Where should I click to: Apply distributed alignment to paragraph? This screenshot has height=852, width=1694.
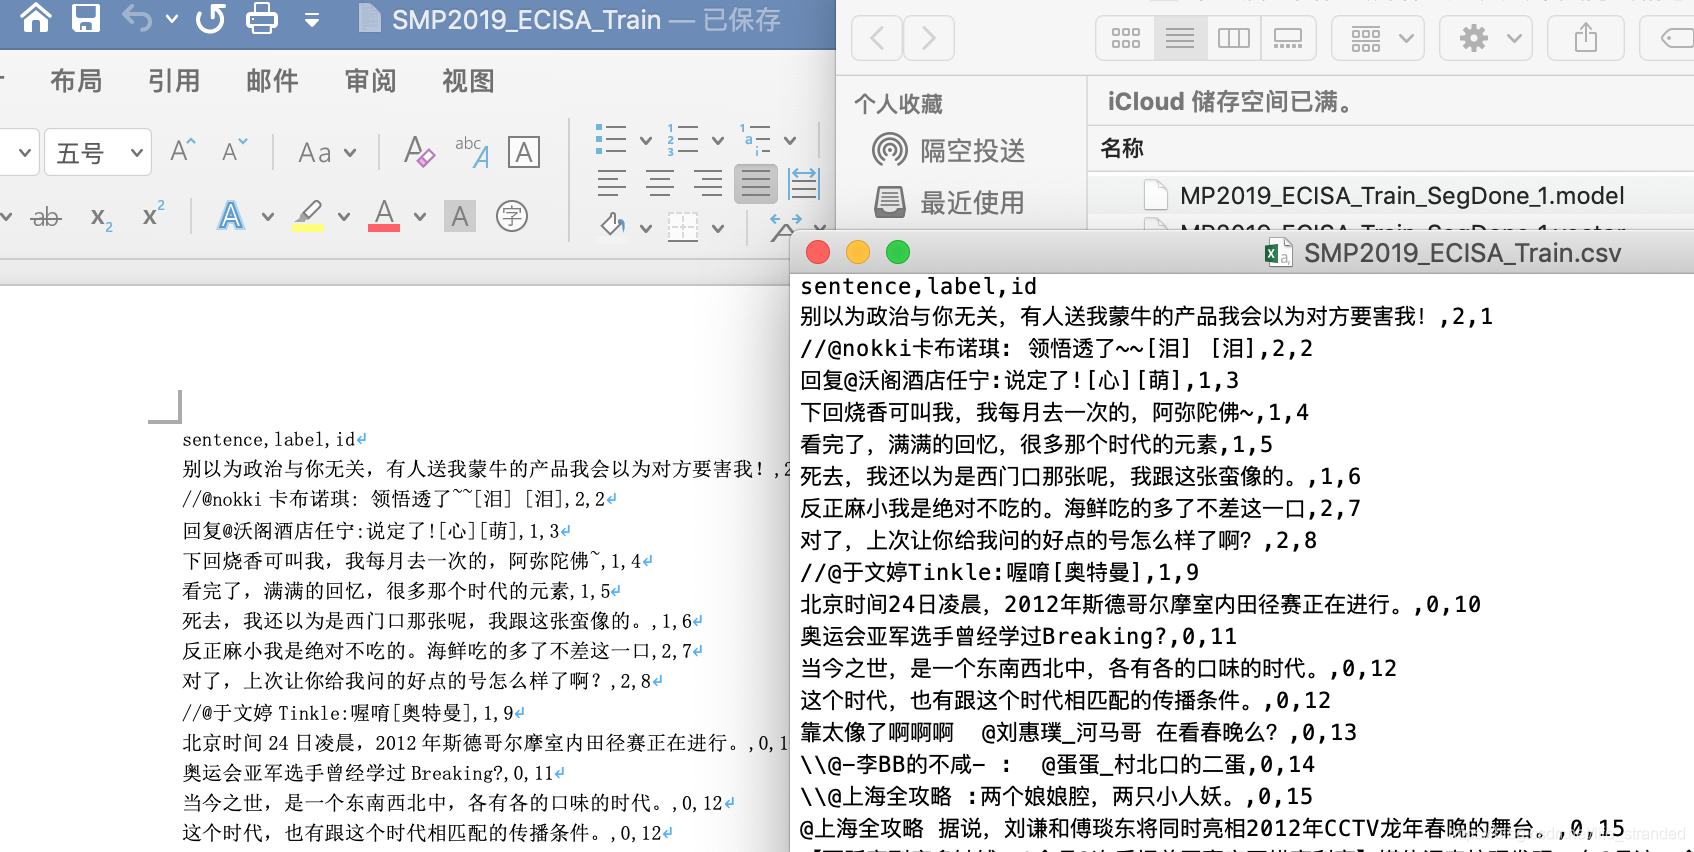tap(804, 183)
